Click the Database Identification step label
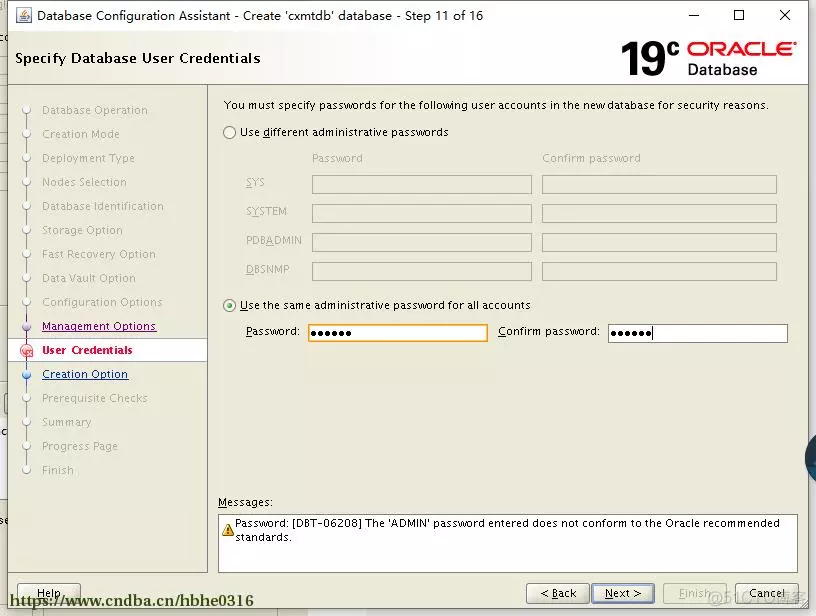Viewport: 816px width, 616px height. (103, 206)
